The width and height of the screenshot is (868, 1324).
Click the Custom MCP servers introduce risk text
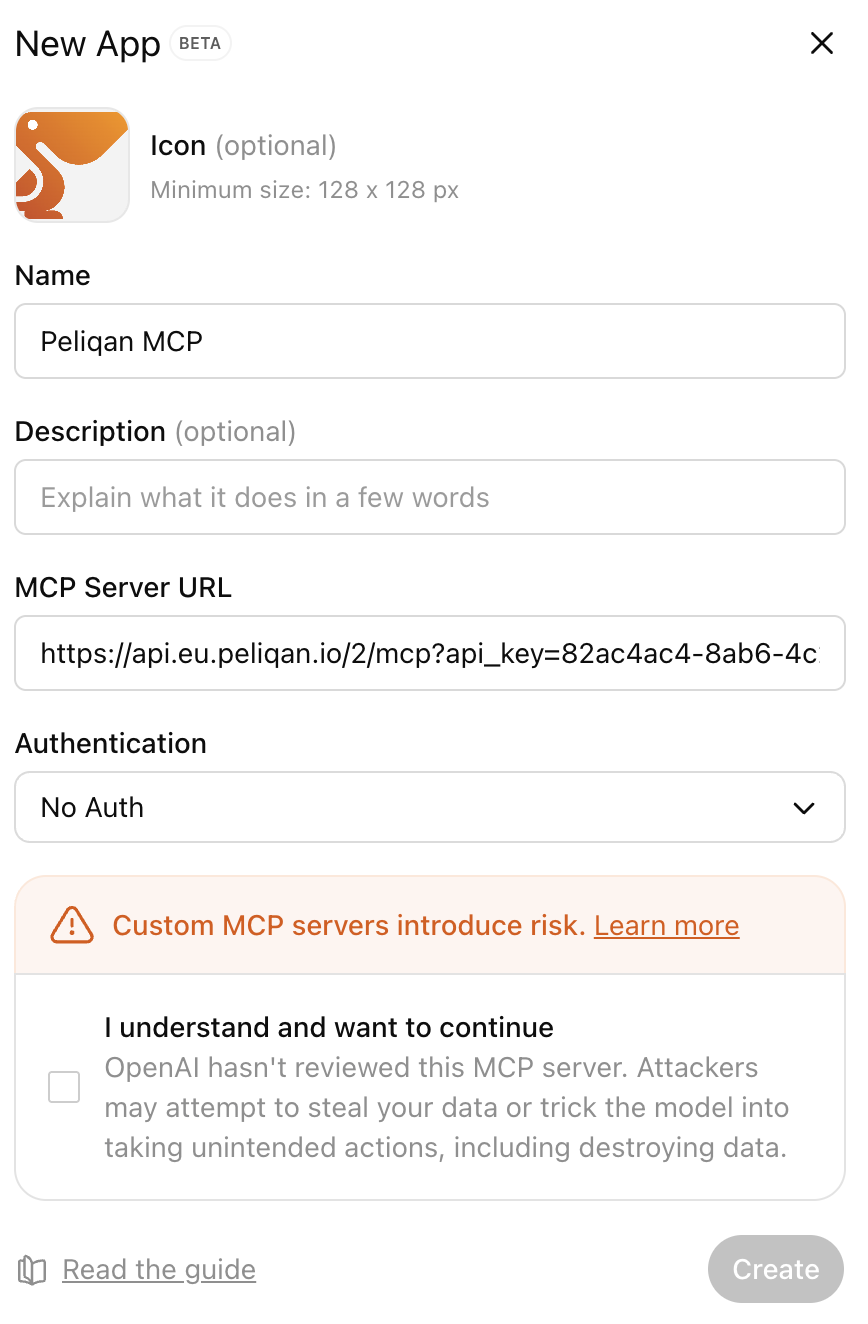coord(349,926)
